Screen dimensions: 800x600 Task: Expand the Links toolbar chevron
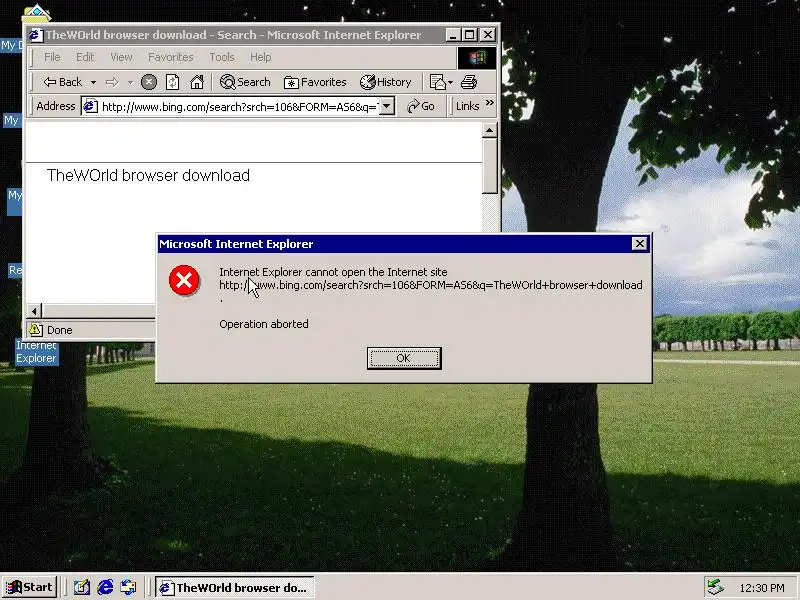(x=490, y=103)
